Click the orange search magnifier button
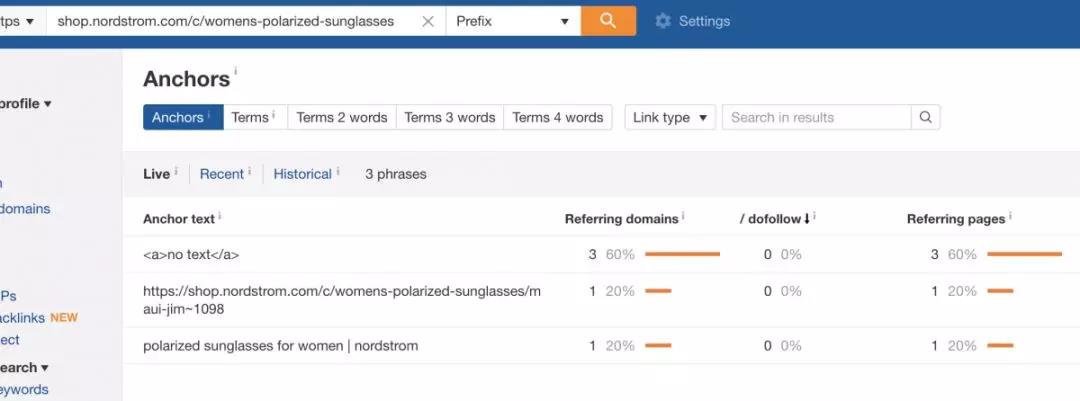1080x401 pixels. click(608, 20)
